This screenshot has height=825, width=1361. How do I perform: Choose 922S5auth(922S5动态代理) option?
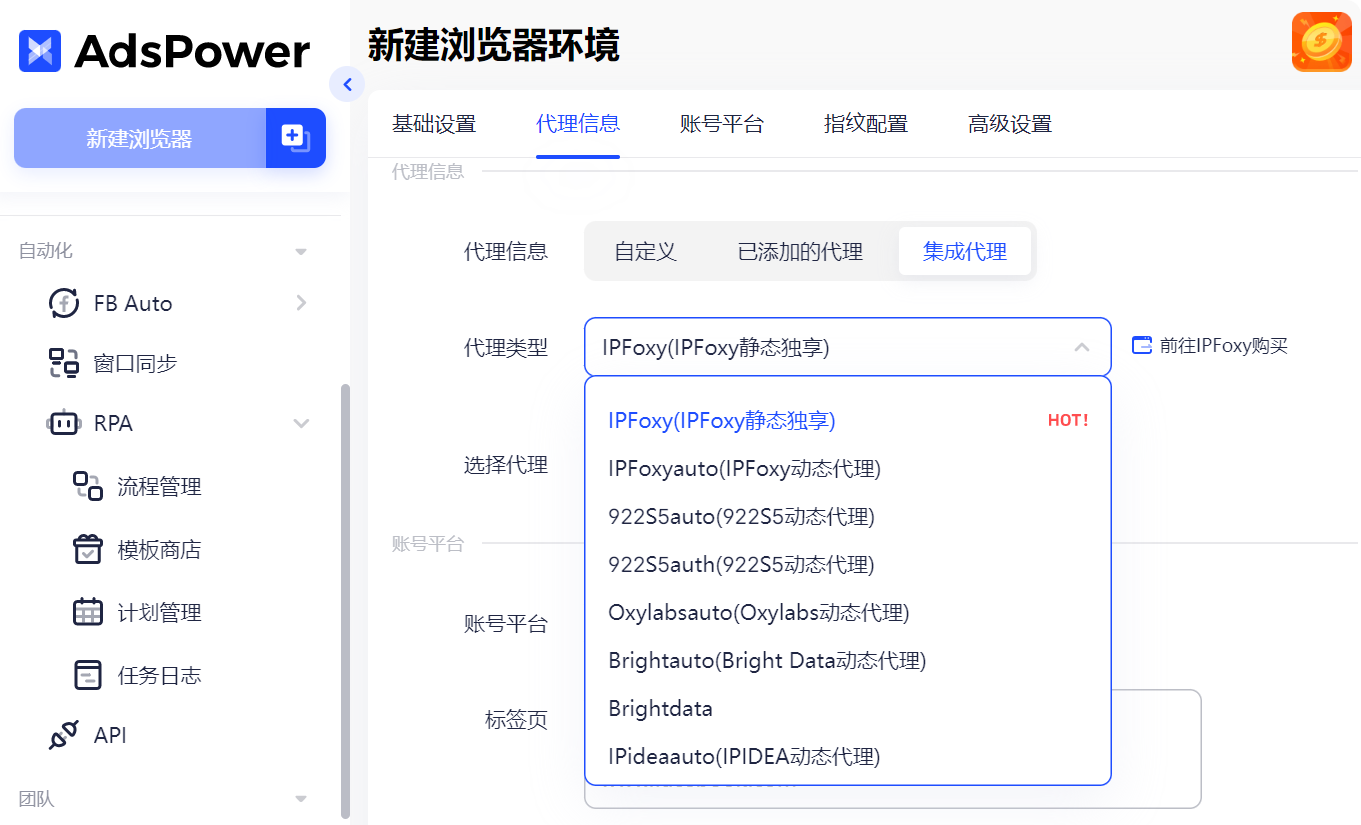tap(848, 565)
